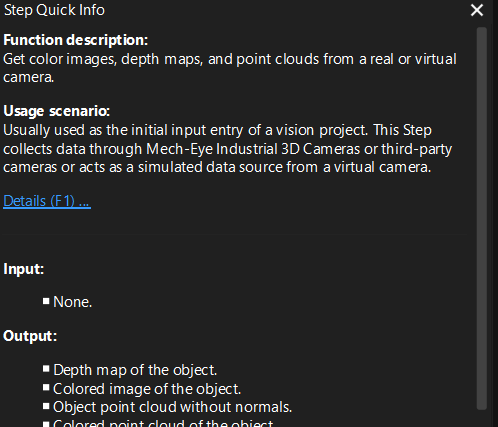The width and height of the screenshot is (498, 427).
Task: Select Colored point cloud of the object
Action: coord(163,423)
